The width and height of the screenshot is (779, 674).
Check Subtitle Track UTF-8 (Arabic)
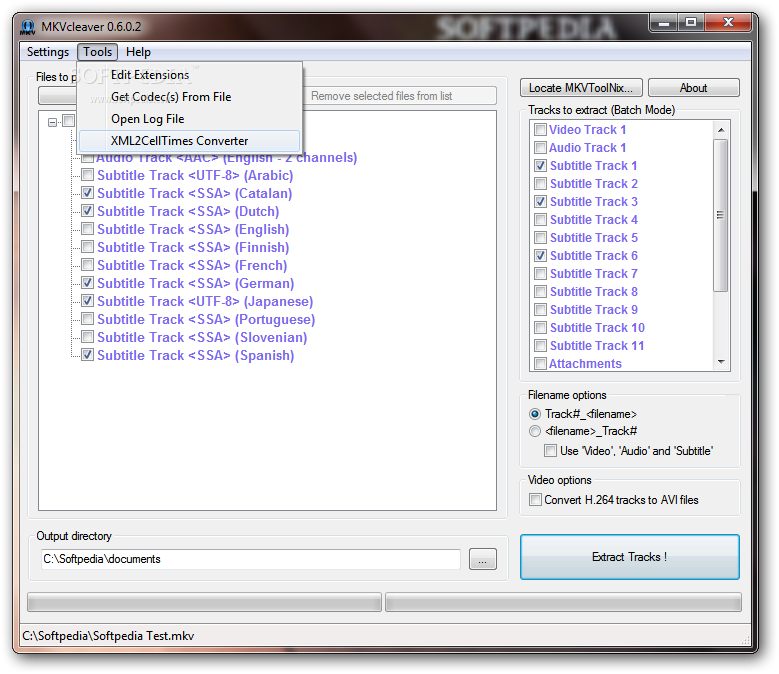click(87, 175)
